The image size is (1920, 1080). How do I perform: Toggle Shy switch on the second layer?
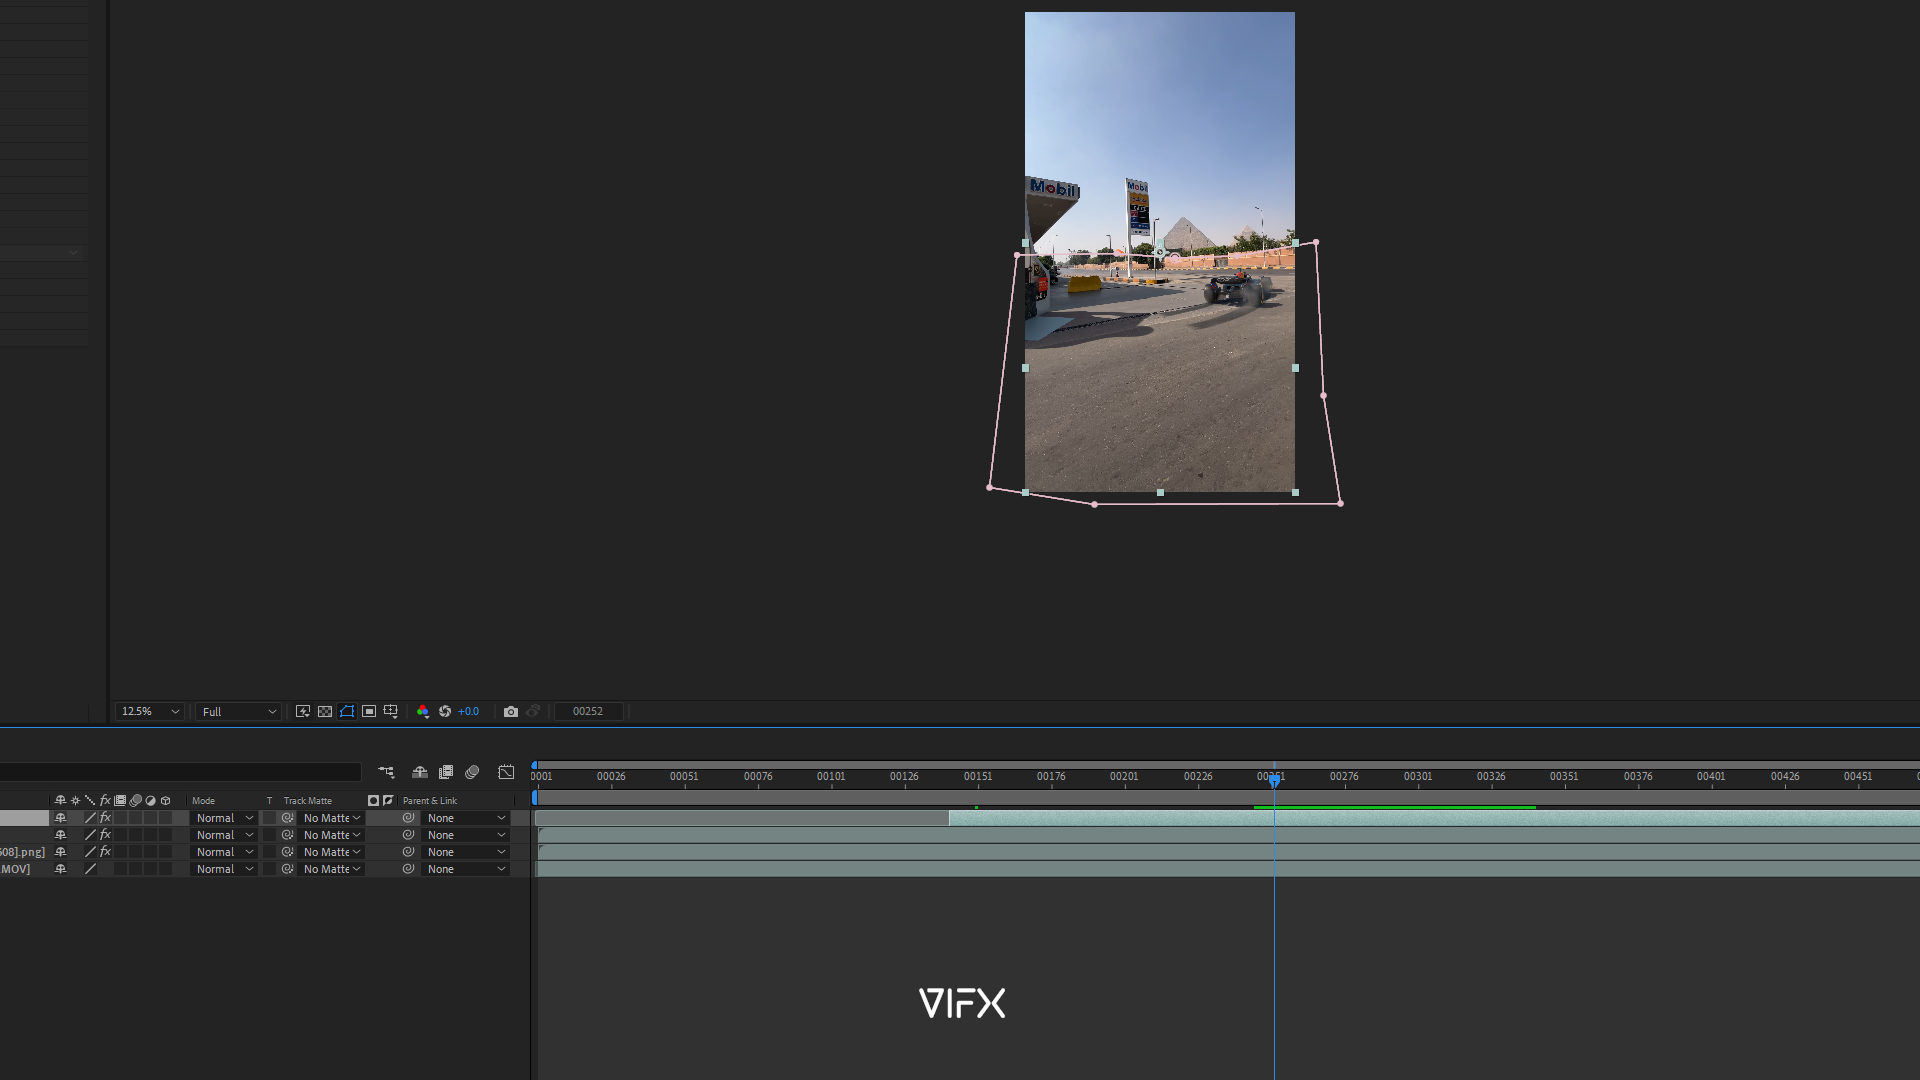pos(60,835)
